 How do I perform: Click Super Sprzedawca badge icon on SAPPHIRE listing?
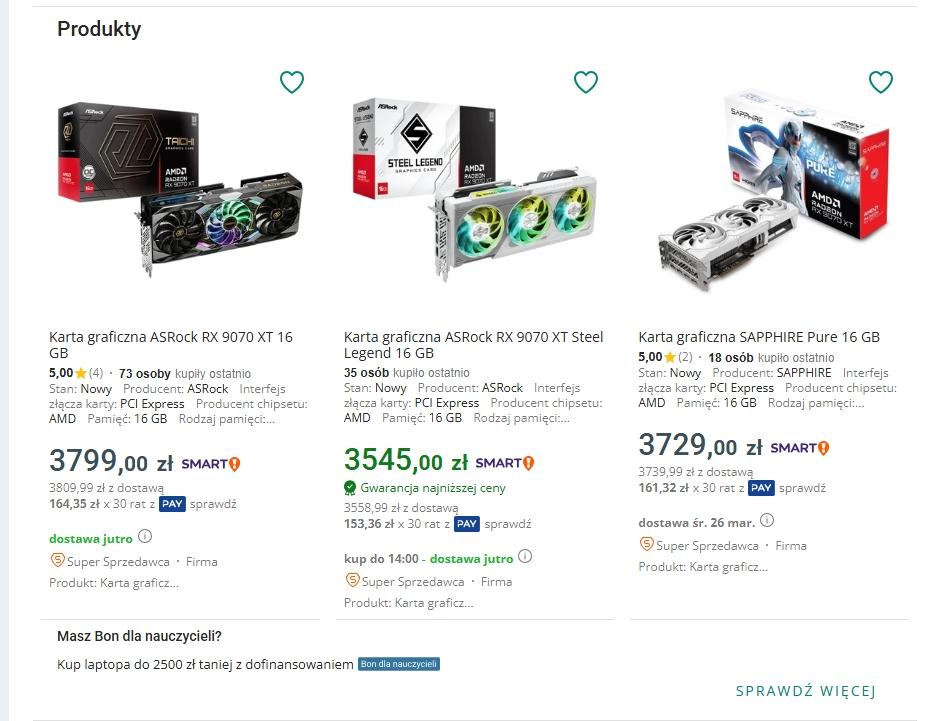pos(647,545)
